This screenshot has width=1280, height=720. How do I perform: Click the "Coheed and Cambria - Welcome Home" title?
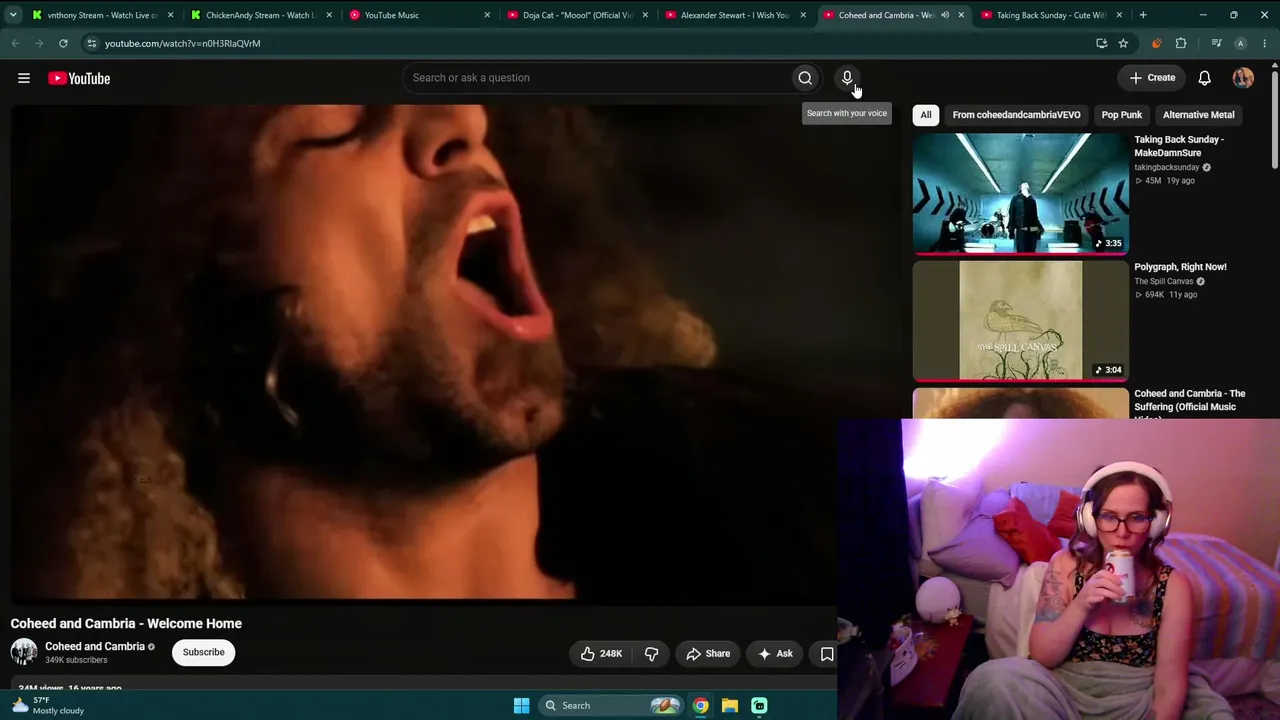(x=126, y=623)
